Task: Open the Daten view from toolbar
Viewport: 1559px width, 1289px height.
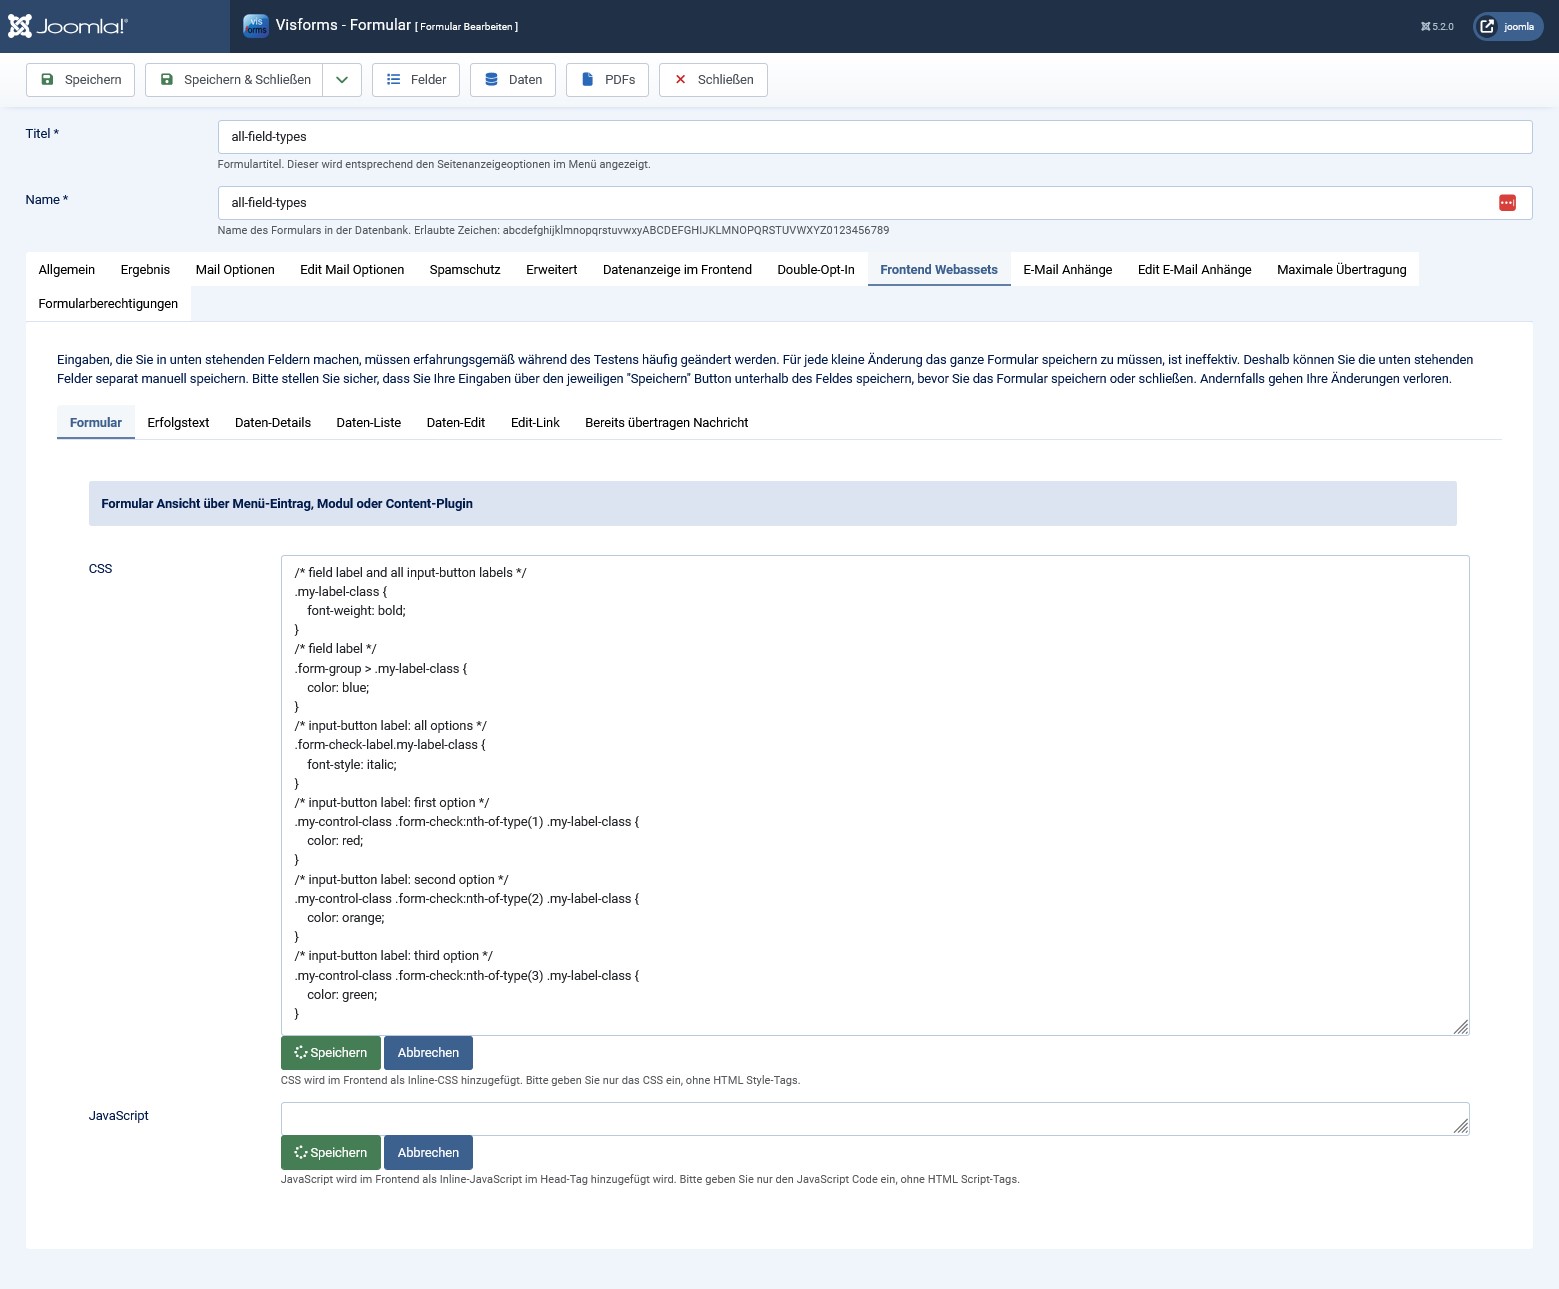Action: coord(513,80)
